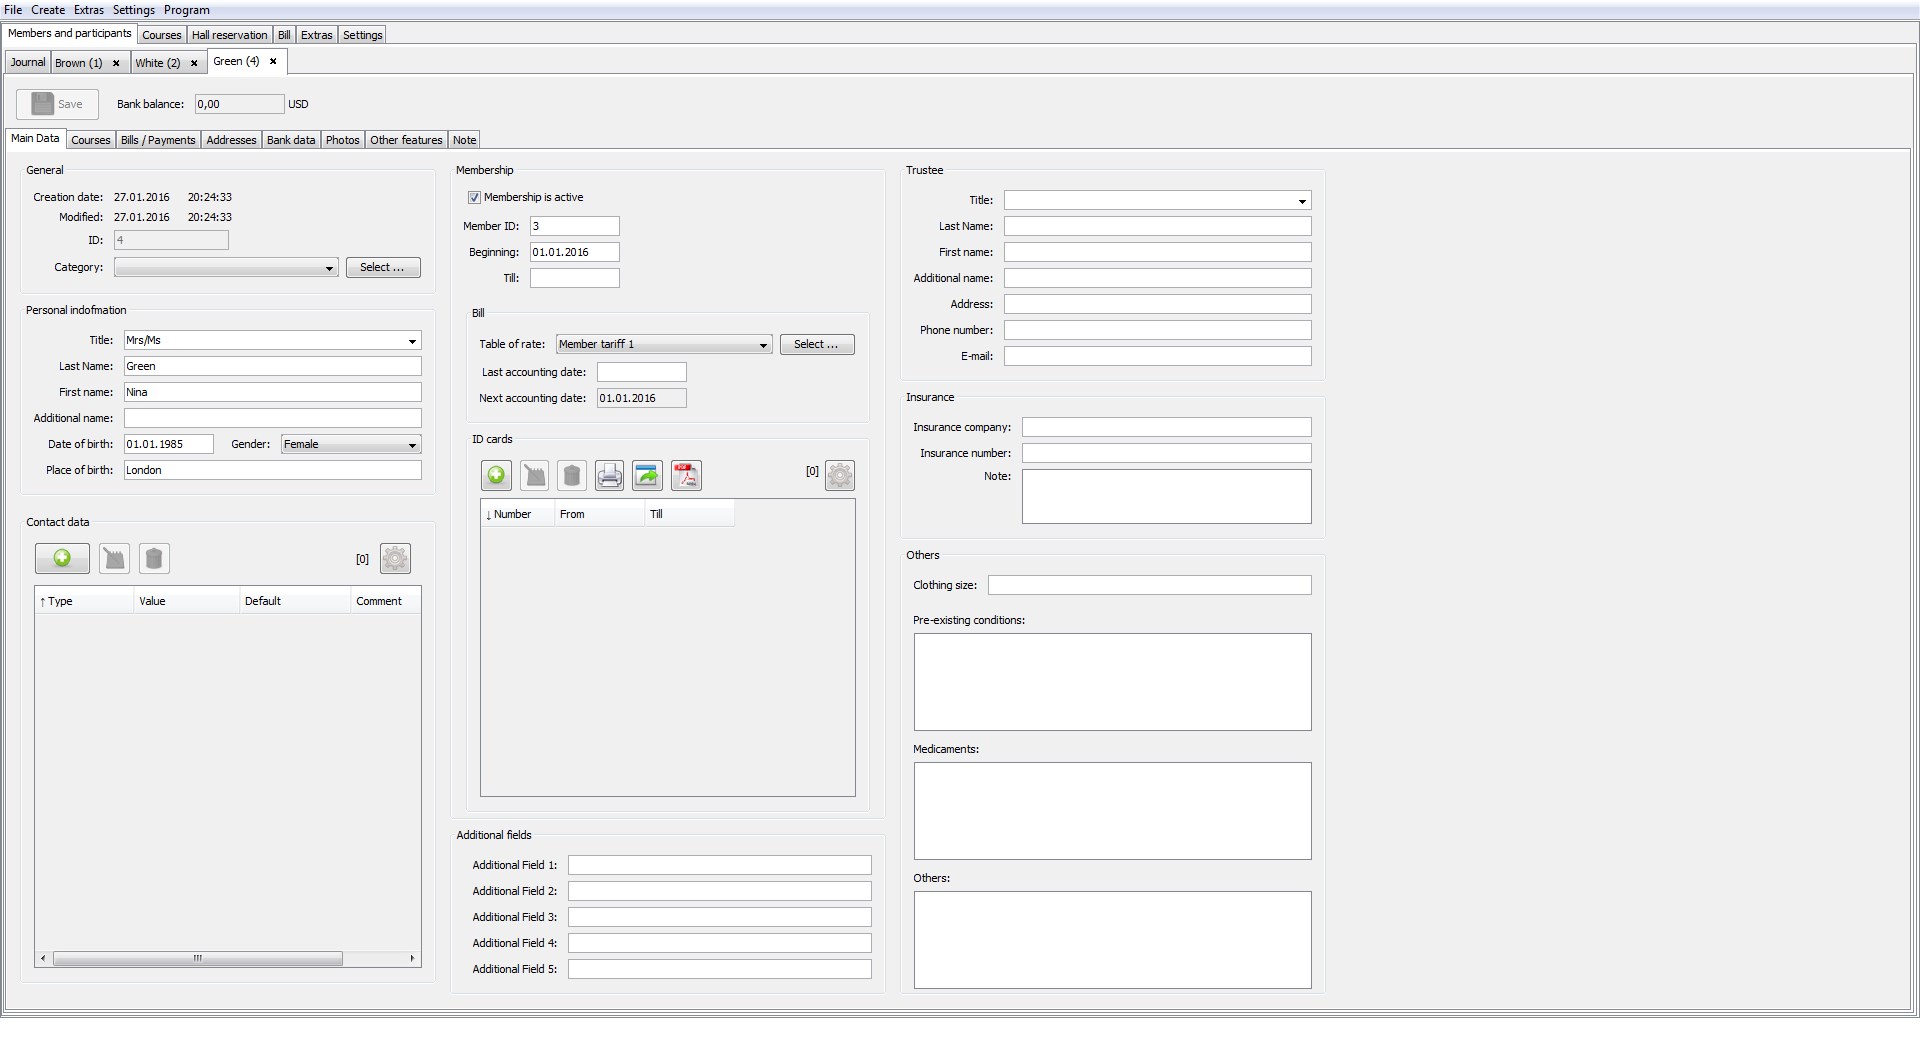Click the Save floppy disk button
This screenshot has height=1040, width=1920.
57,104
